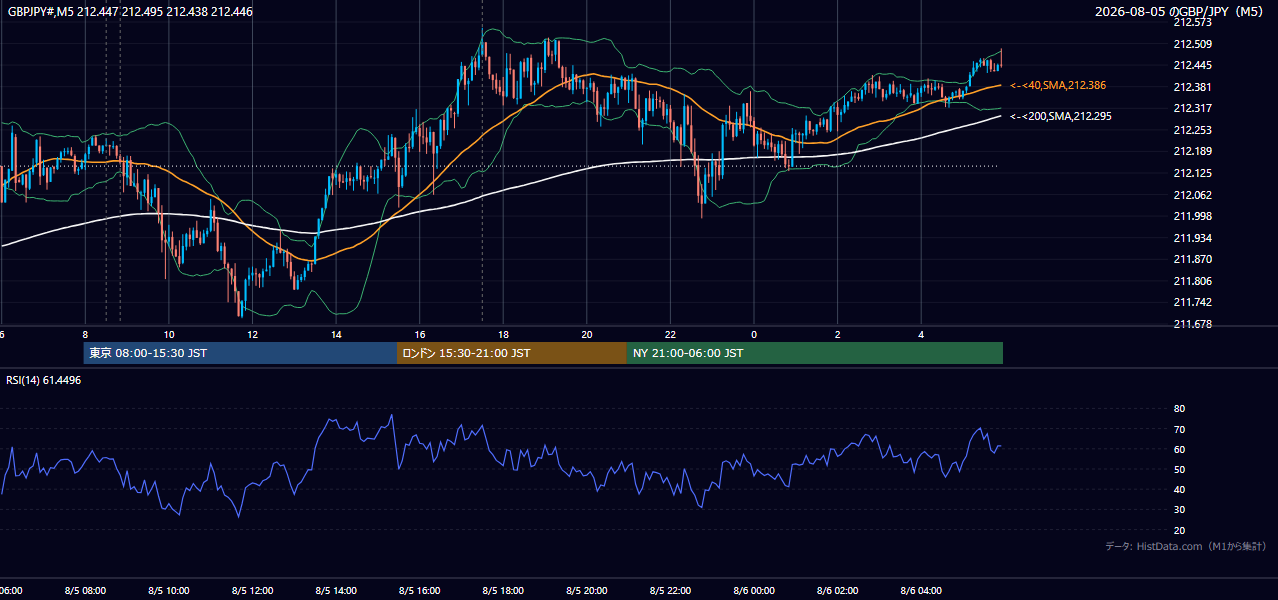1278x600 pixels.
Task: Open the HistData.com data source credit
Action: tap(1186, 546)
